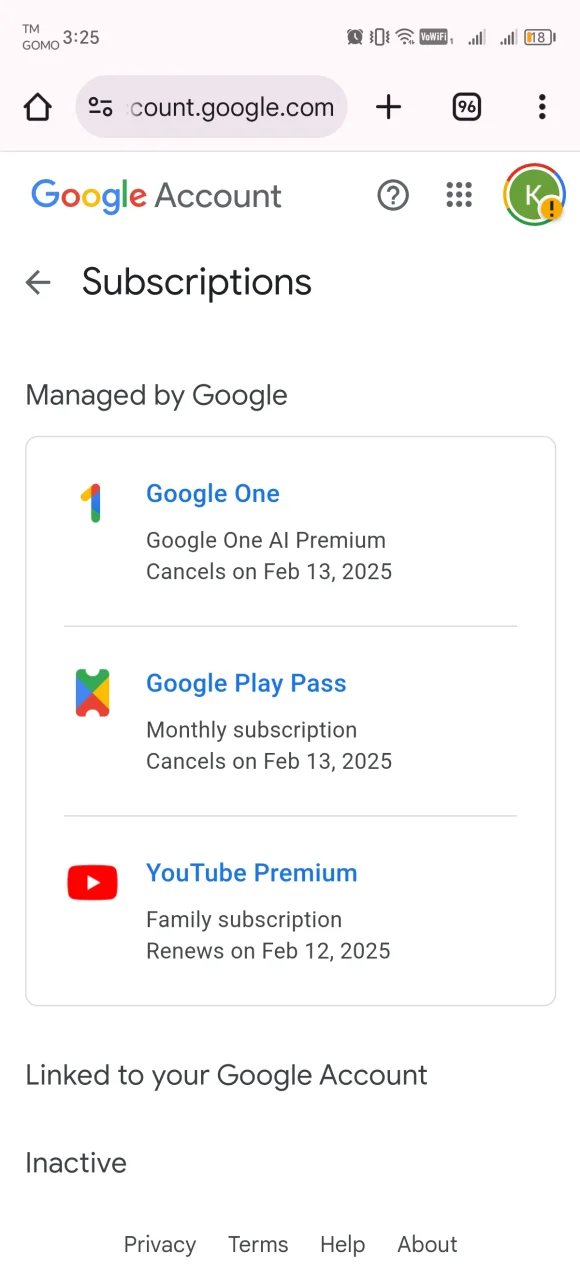Open profile avatar with letter K
The height and width of the screenshot is (1280, 580).
pos(534,195)
